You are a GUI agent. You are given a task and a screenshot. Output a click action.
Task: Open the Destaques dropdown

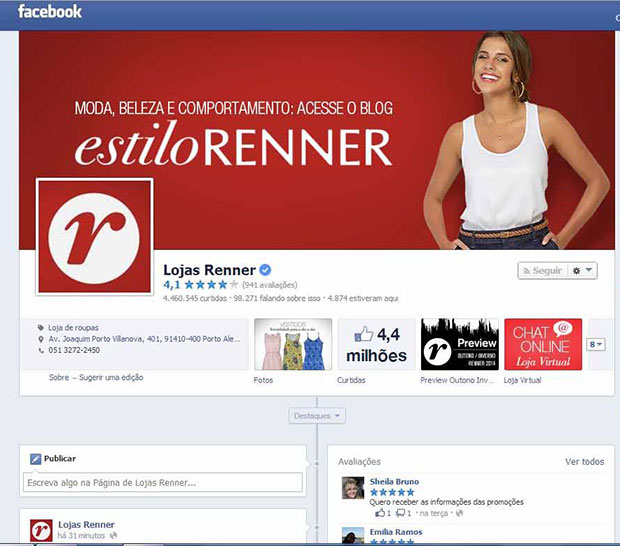(317, 416)
